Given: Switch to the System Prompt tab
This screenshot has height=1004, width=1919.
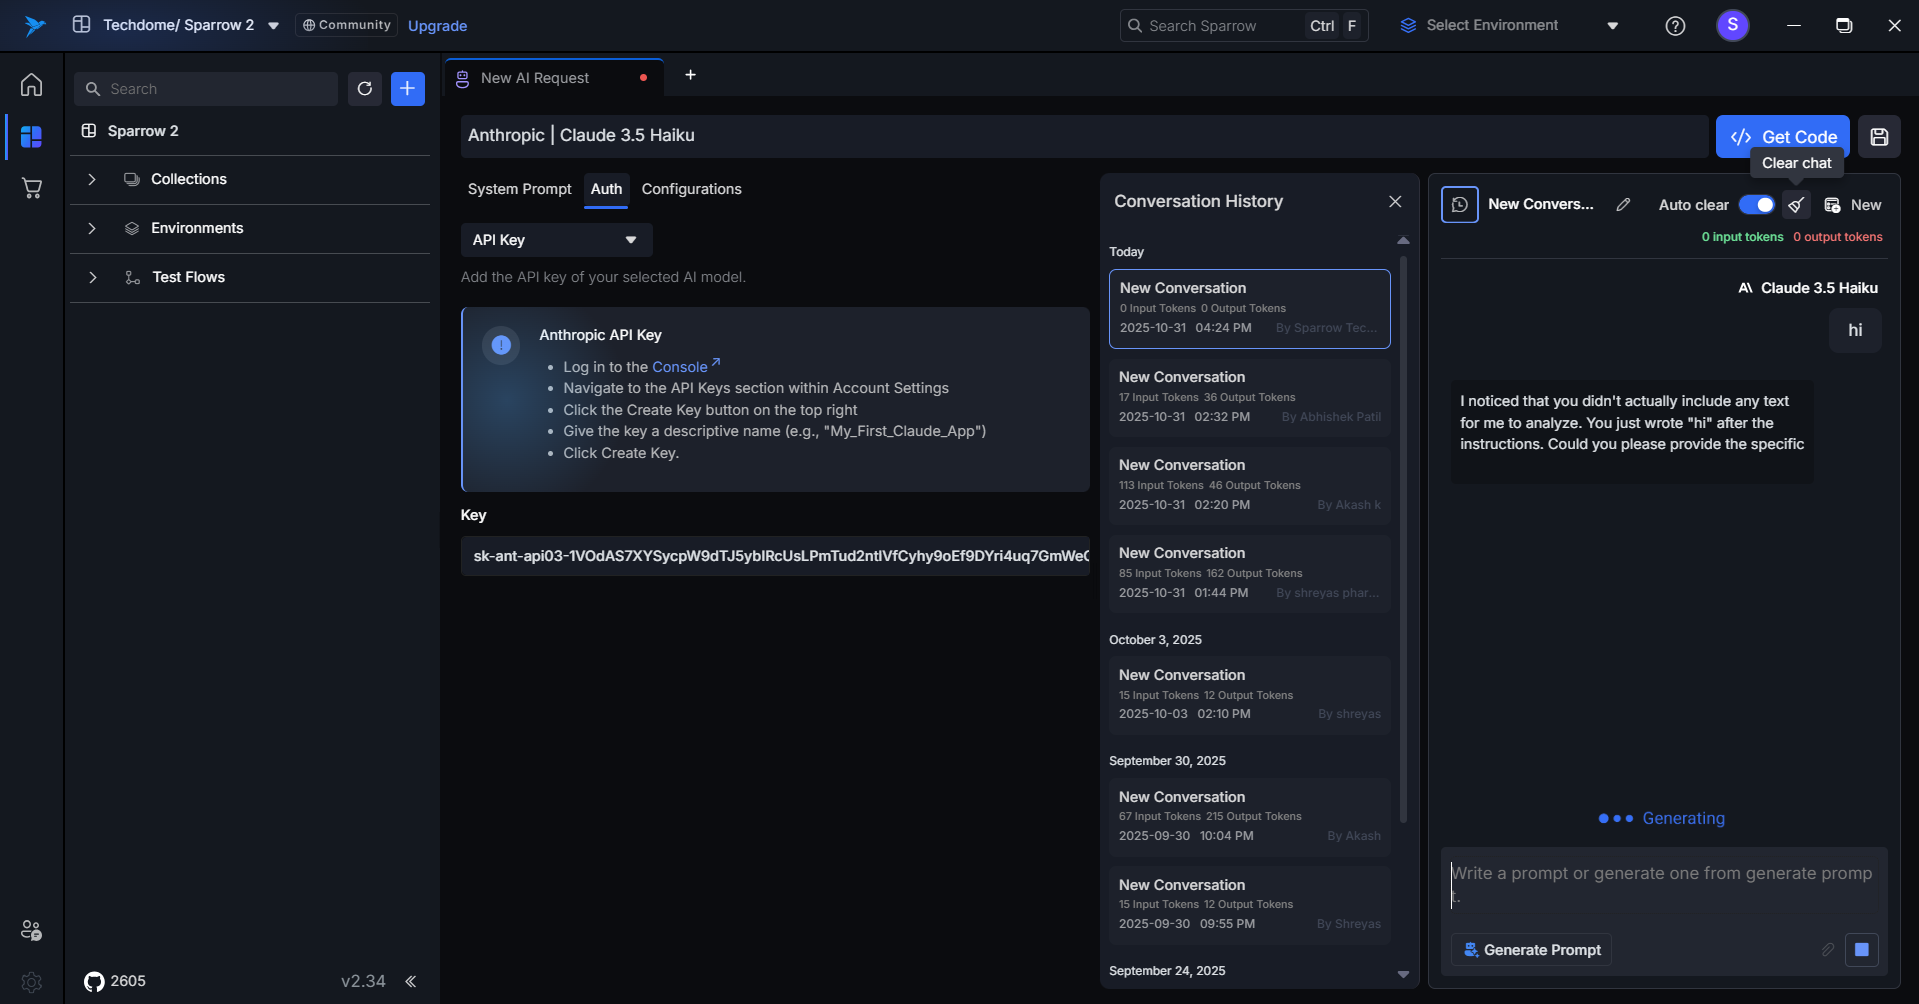Looking at the screenshot, I should (x=519, y=189).
